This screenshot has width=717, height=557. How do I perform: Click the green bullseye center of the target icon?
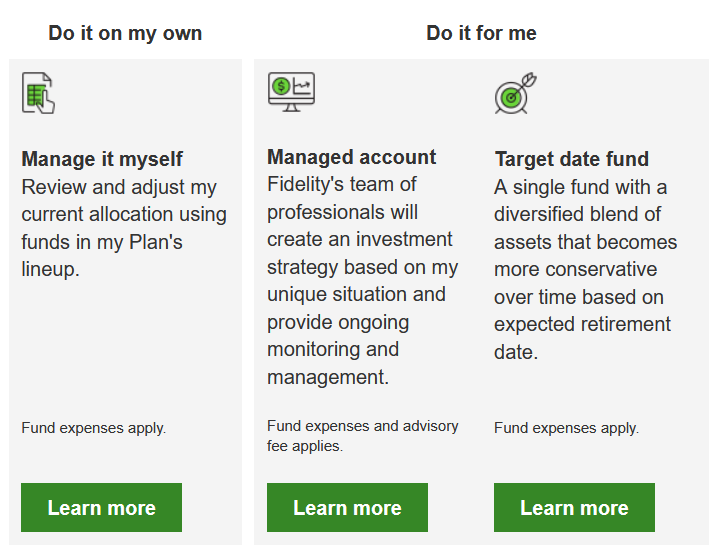click(x=511, y=98)
